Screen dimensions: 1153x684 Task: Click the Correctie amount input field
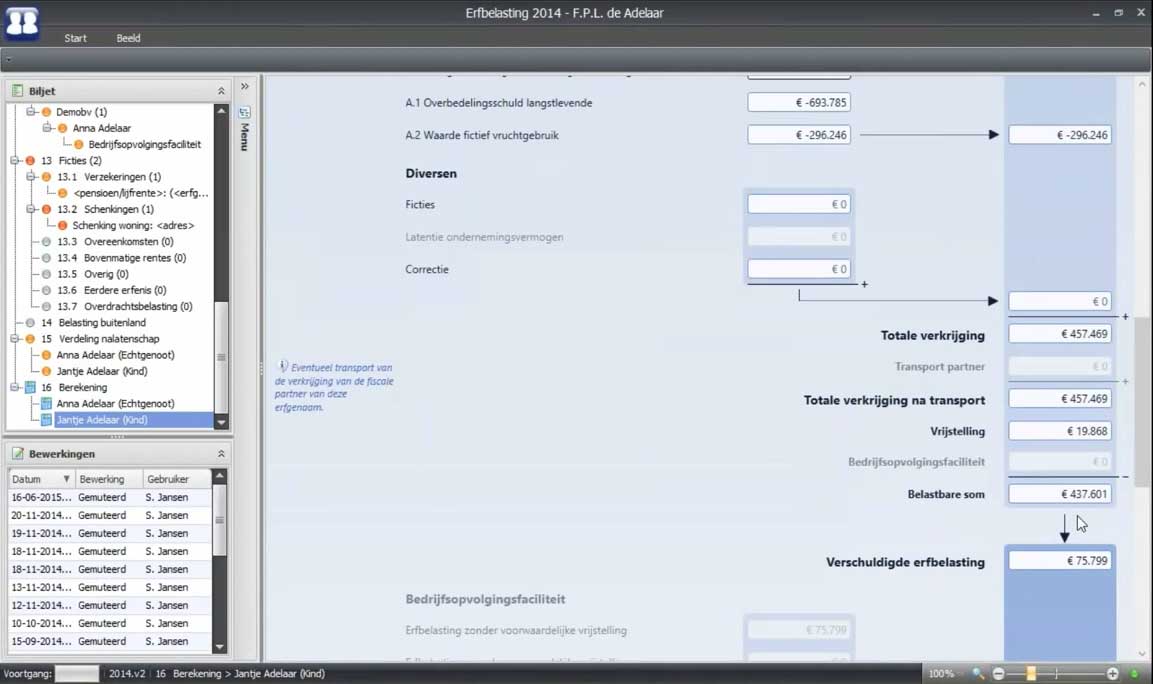point(798,269)
